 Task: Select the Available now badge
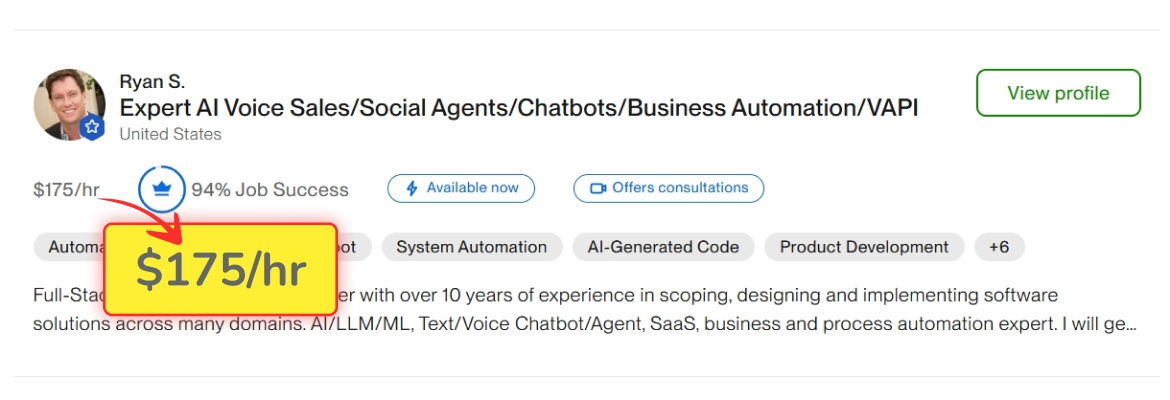[x=461, y=189]
